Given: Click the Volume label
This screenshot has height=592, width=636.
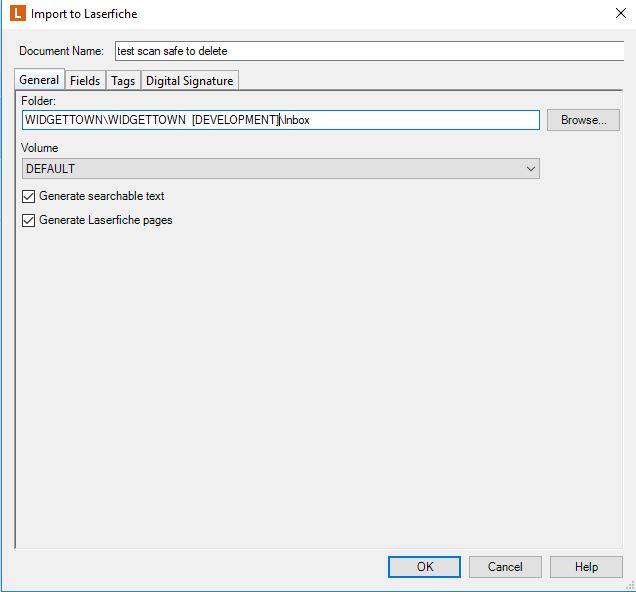Looking at the screenshot, I should point(39,148).
